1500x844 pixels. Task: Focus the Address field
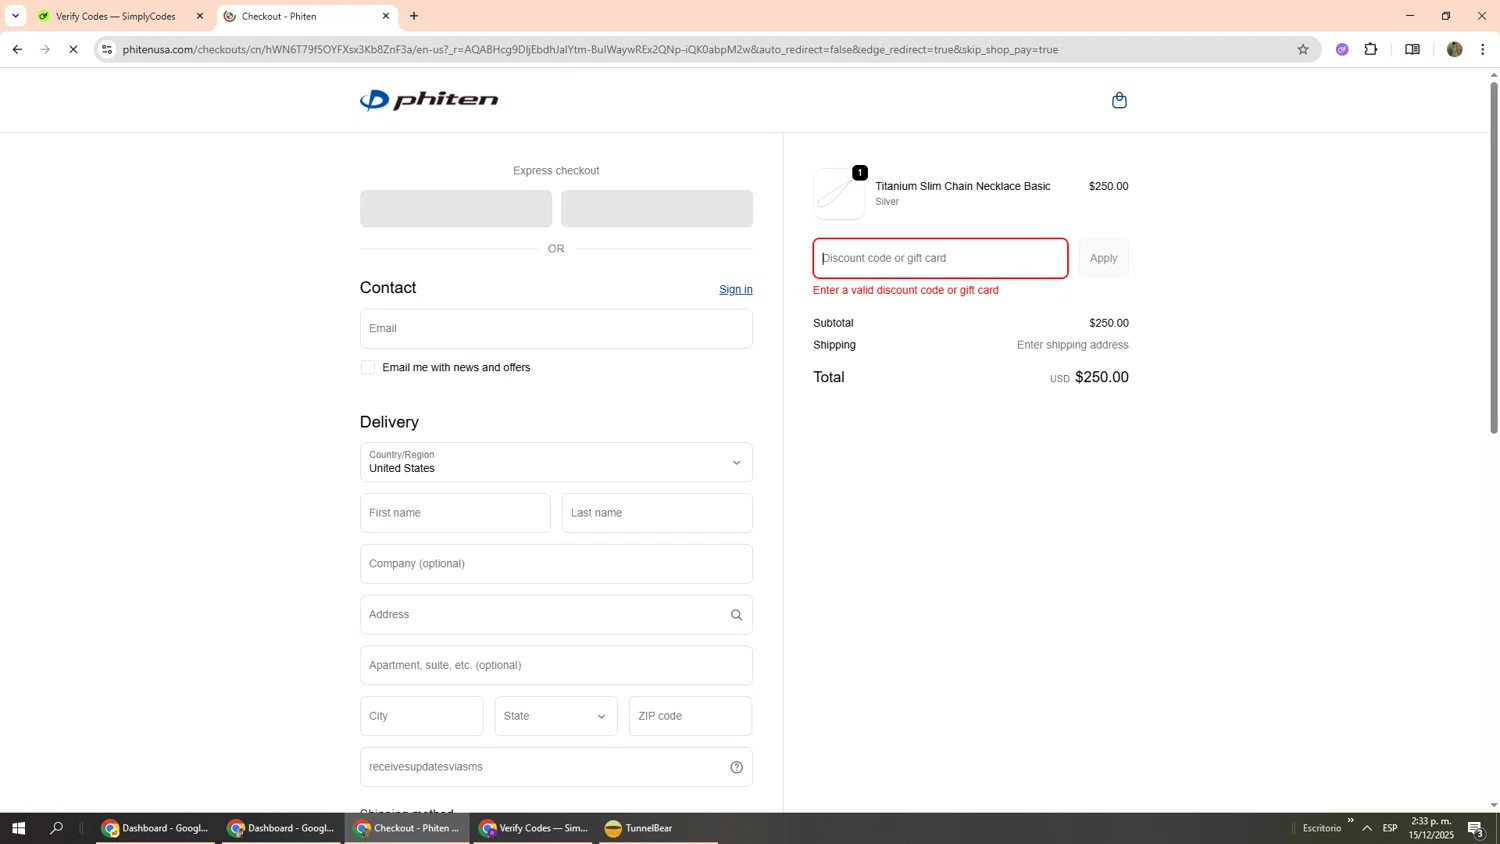point(556,615)
